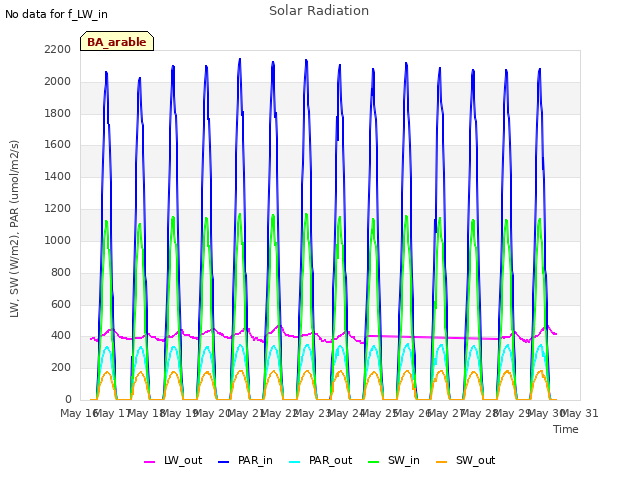The image size is (640, 480).
Task: Click the 2200 y-axis tick label
Action: (58, 50)
